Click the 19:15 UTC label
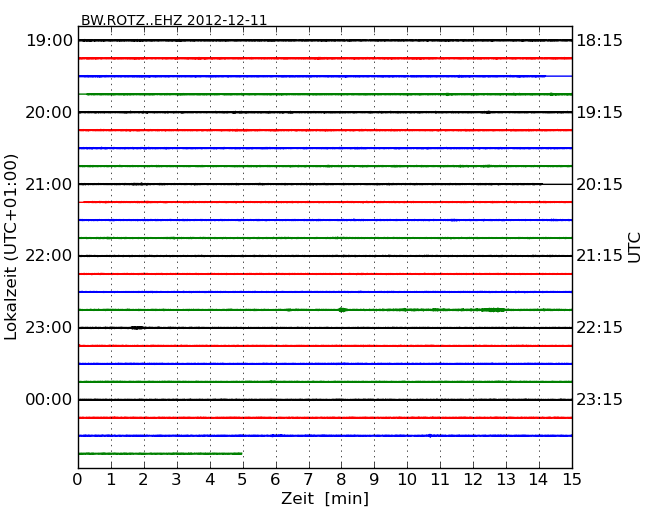 [x=599, y=112]
